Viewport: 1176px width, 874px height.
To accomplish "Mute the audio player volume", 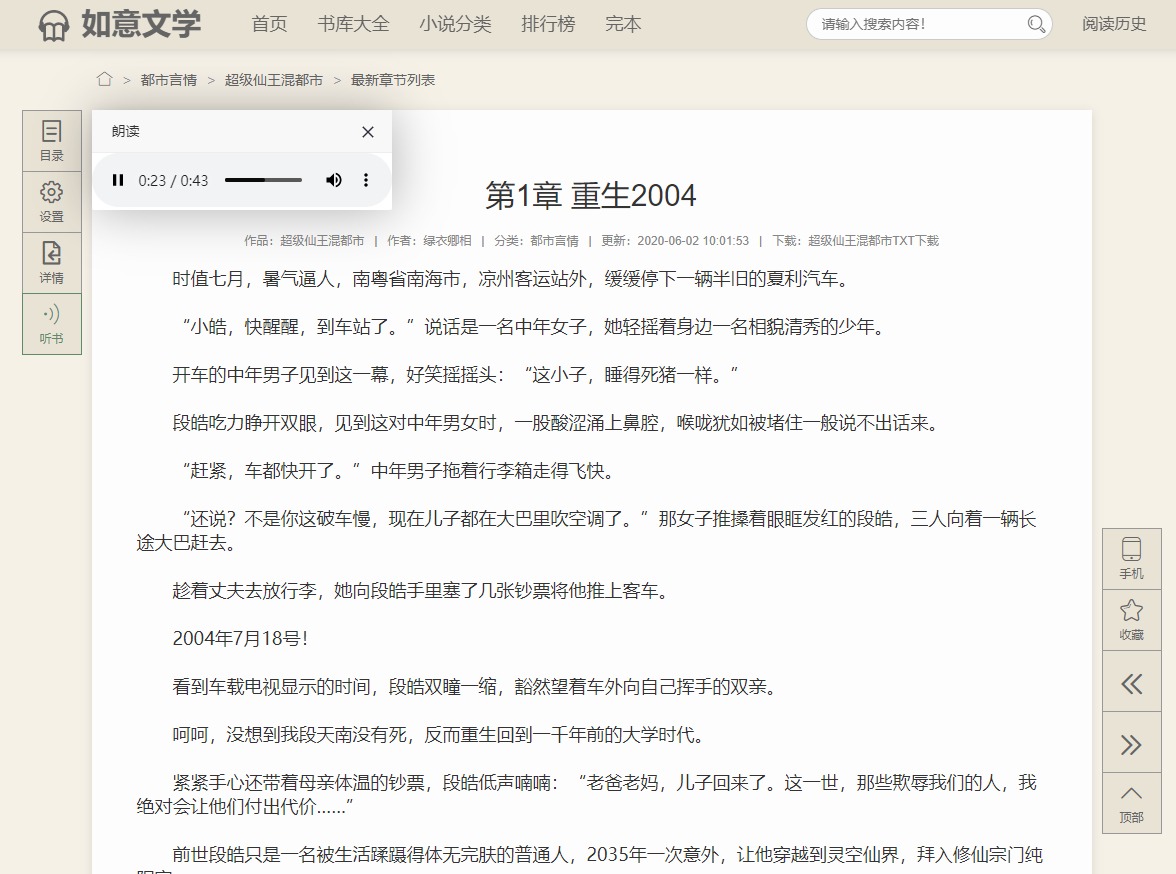I will click(x=334, y=180).
